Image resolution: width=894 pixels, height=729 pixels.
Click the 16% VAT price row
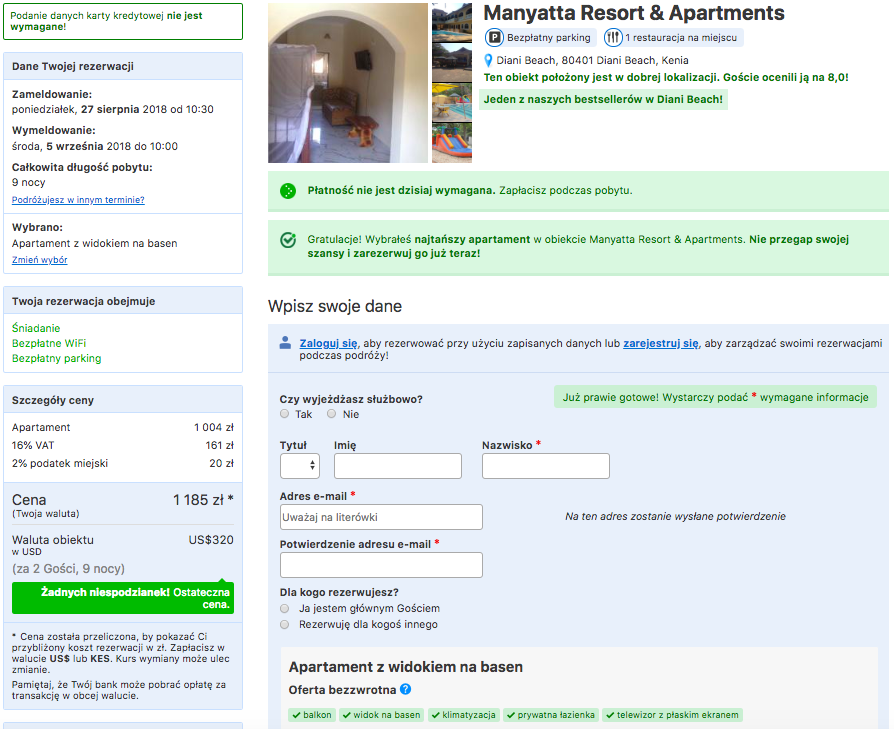tap(123, 445)
